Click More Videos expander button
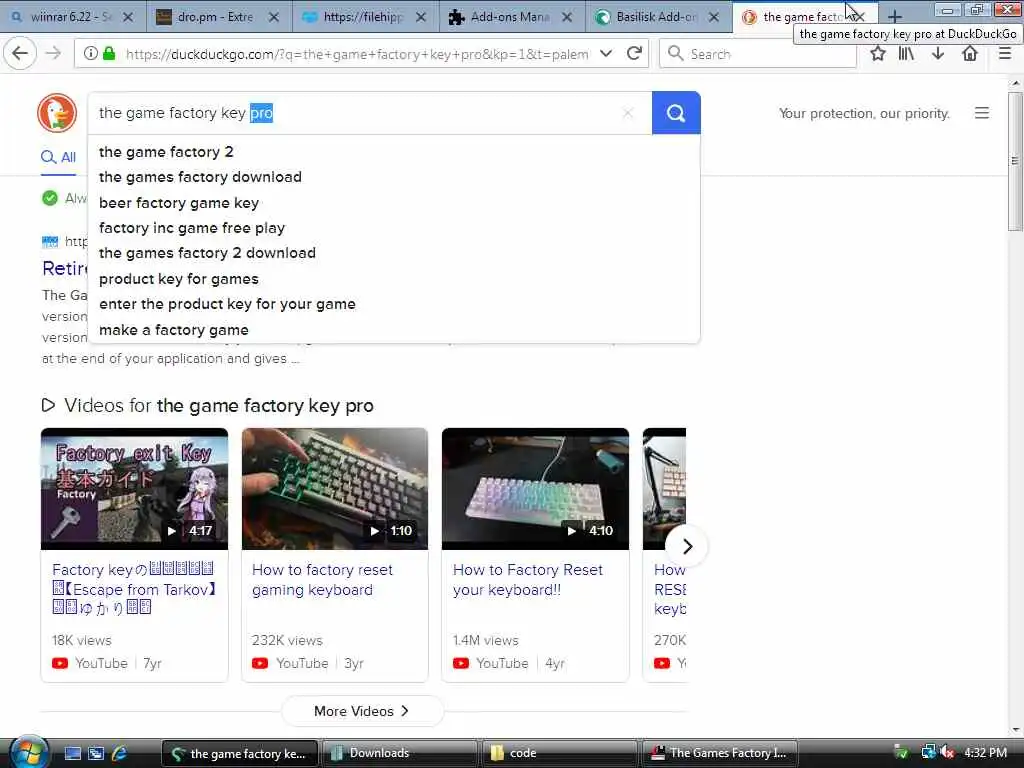 coord(362,711)
